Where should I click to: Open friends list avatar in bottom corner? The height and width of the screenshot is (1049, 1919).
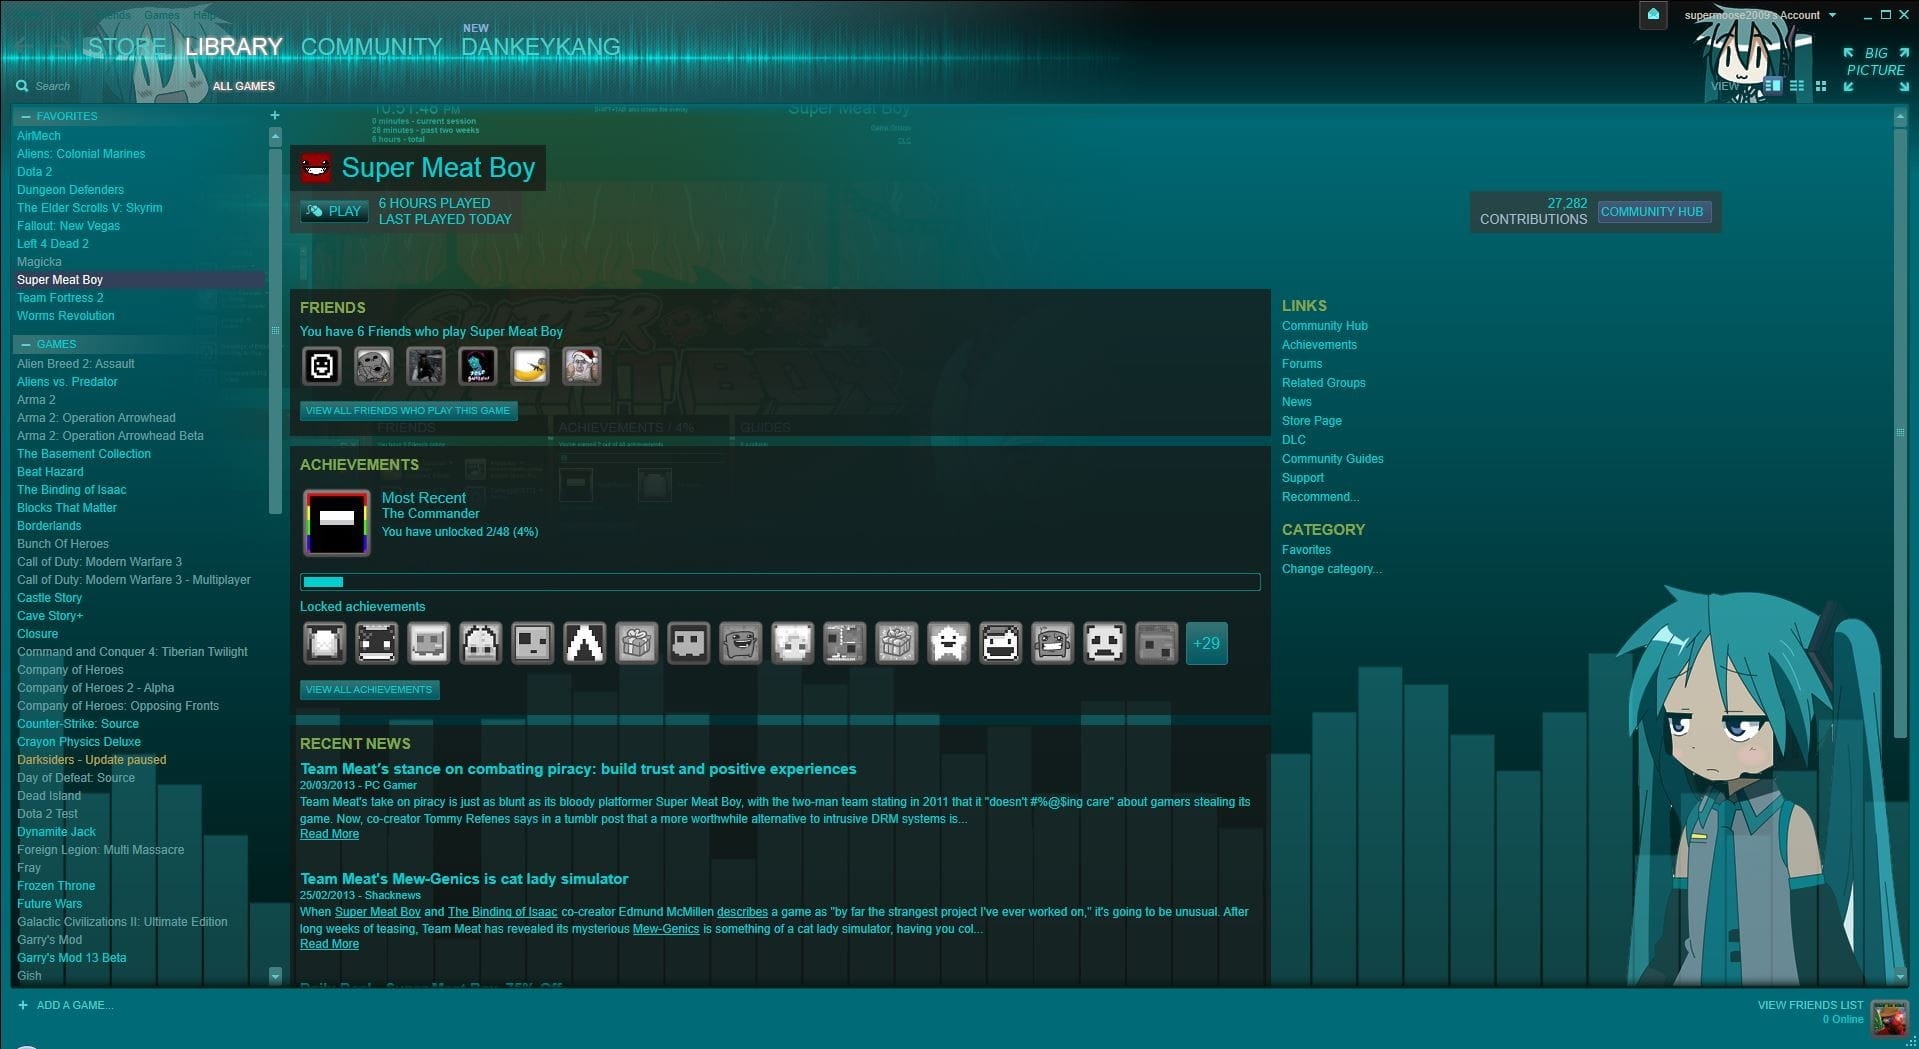click(1889, 1019)
